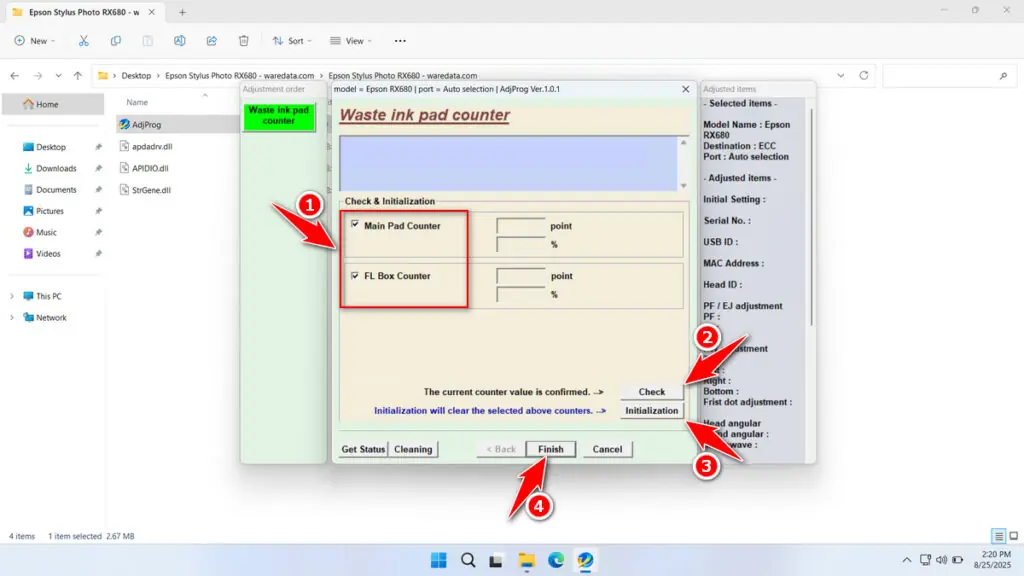Expand the This PC tree node
The width and height of the screenshot is (1024, 576).
[12, 296]
